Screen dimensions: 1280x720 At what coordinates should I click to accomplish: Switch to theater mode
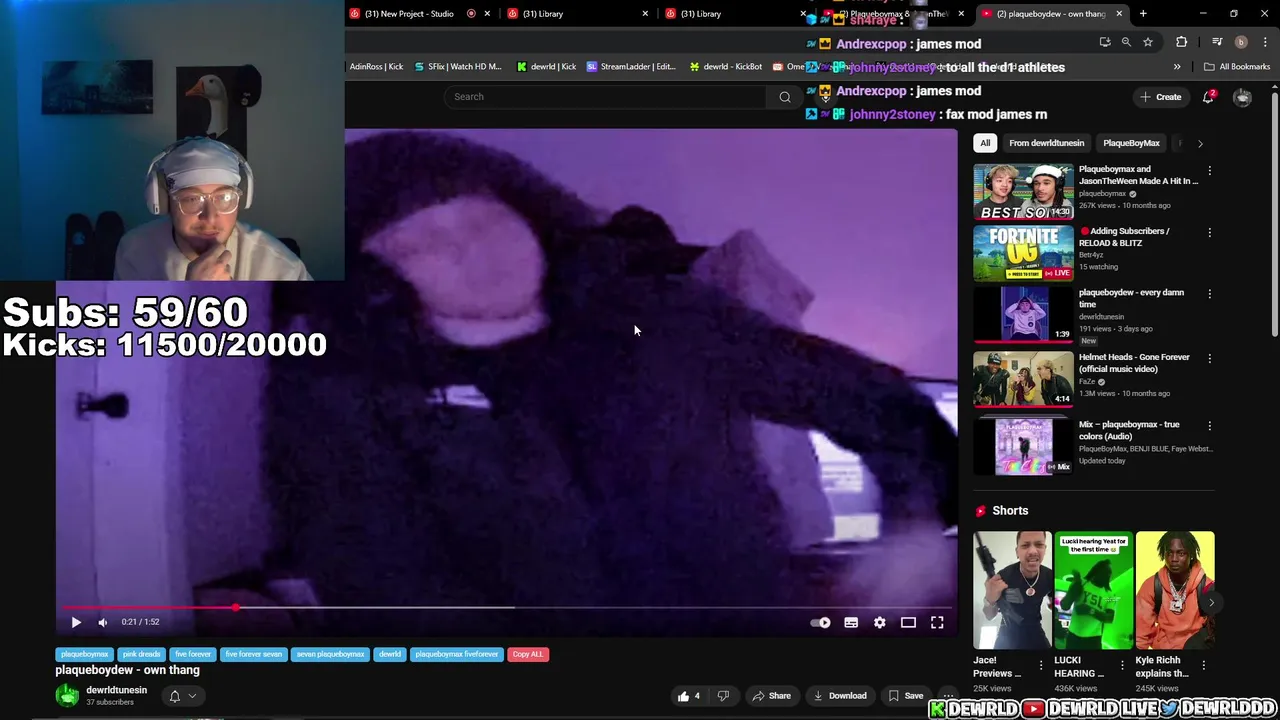(x=908, y=622)
